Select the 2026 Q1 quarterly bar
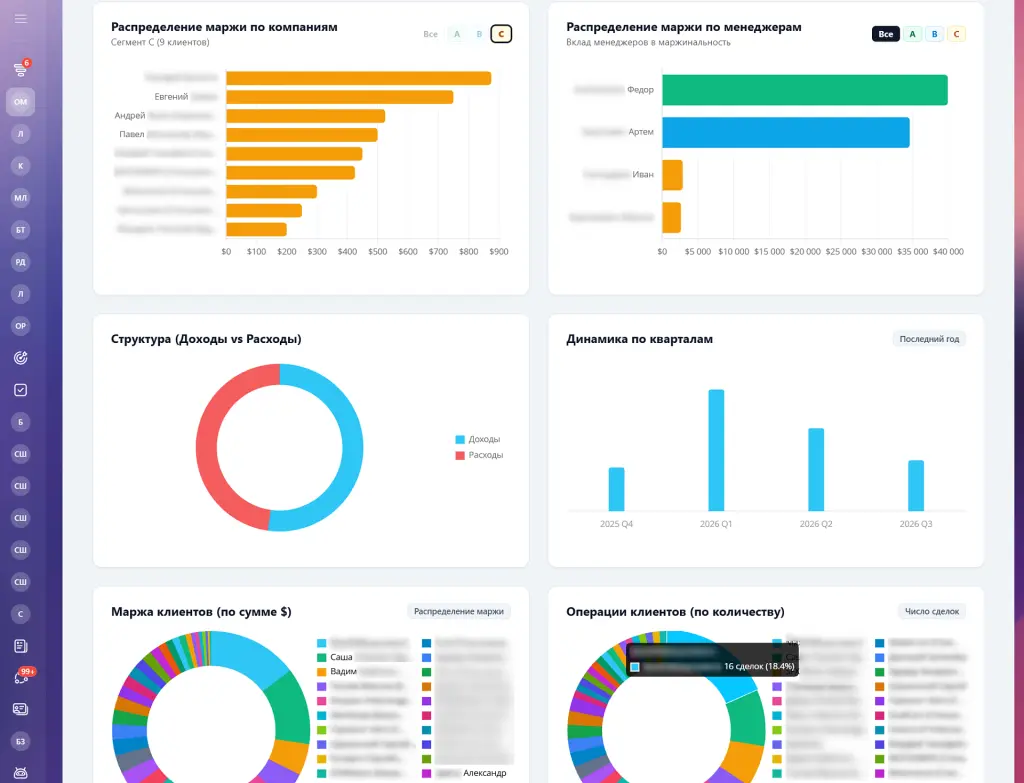Viewport: 1024px width, 783px height. [x=716, y=450]
